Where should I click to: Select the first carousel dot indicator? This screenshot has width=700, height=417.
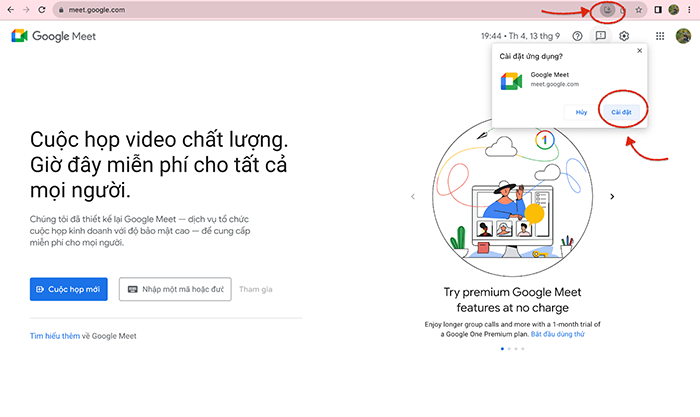coord(502,349)
